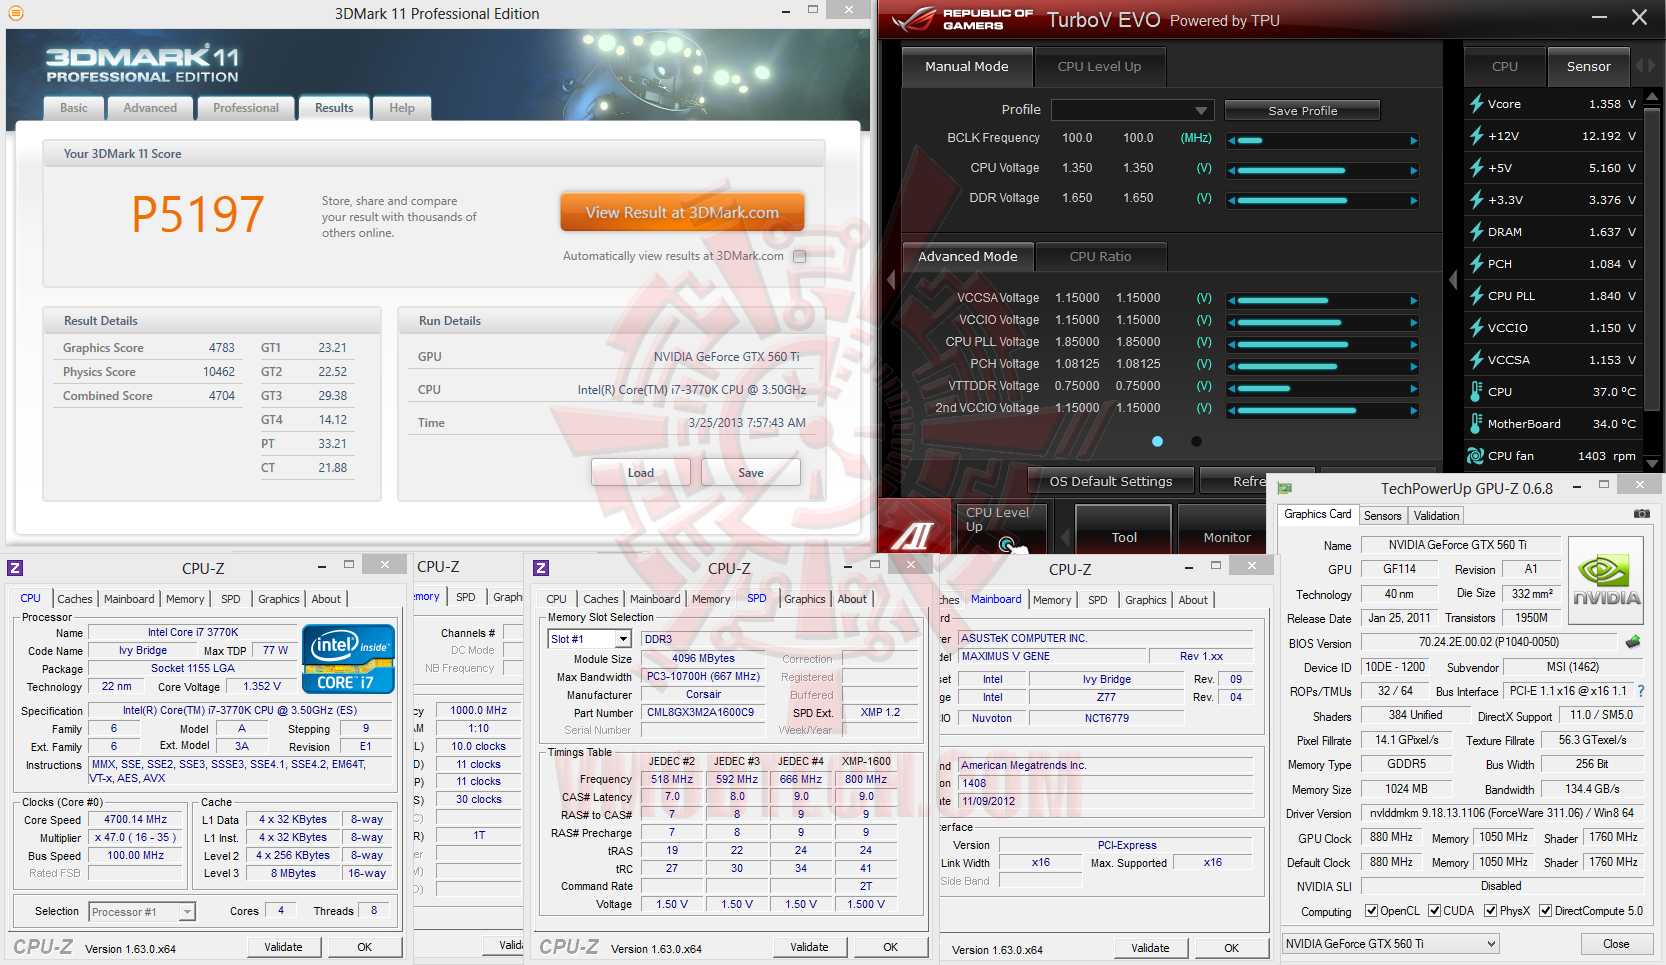The image size is (1666, 965).
Task: Switch to CPU Level Up tab in TurboV
Action: click(x=1099, y=67)
